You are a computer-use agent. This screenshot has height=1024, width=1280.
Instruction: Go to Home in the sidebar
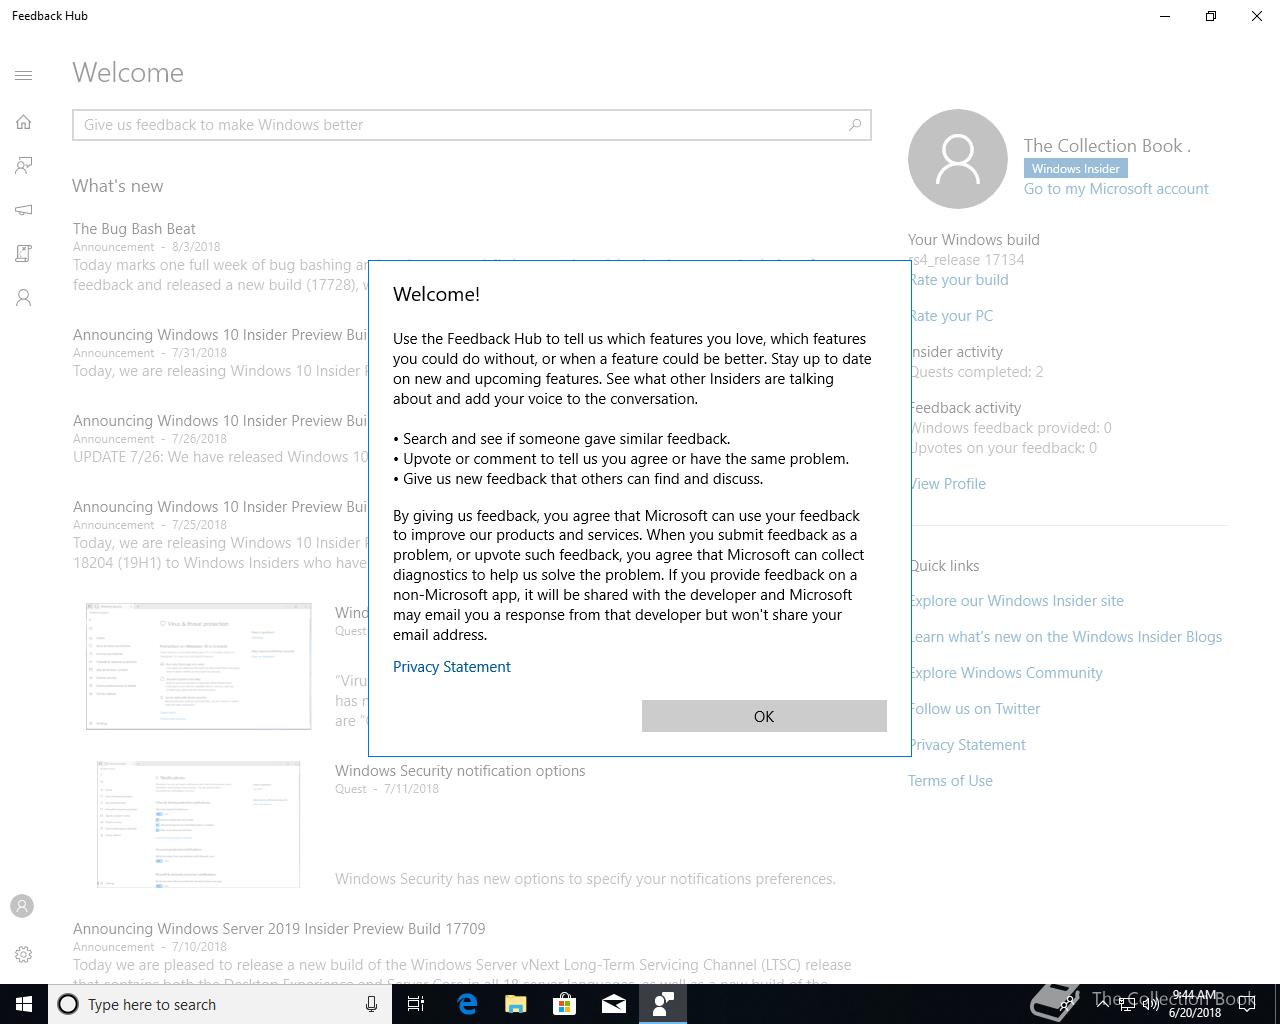click(x=24, y=122)
